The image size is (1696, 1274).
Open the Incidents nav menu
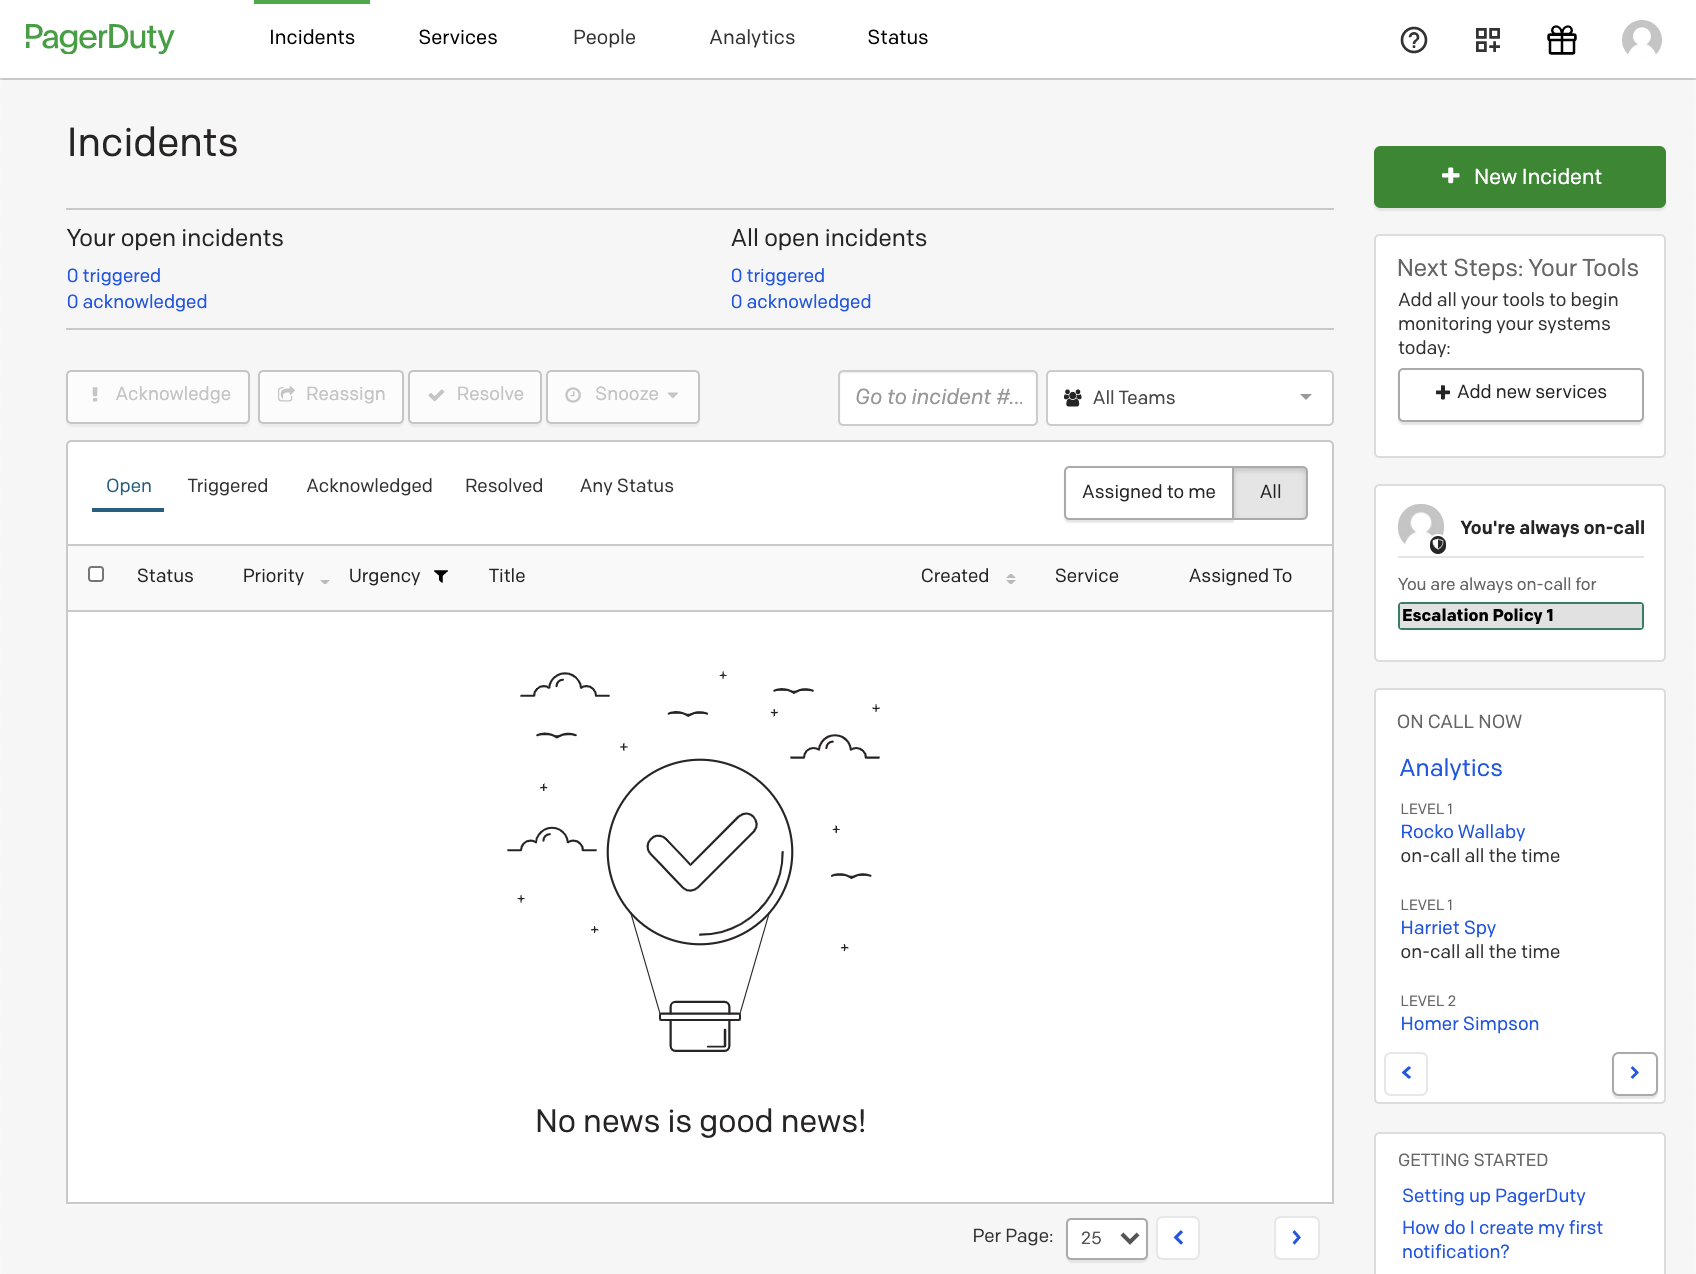(312, 38)
